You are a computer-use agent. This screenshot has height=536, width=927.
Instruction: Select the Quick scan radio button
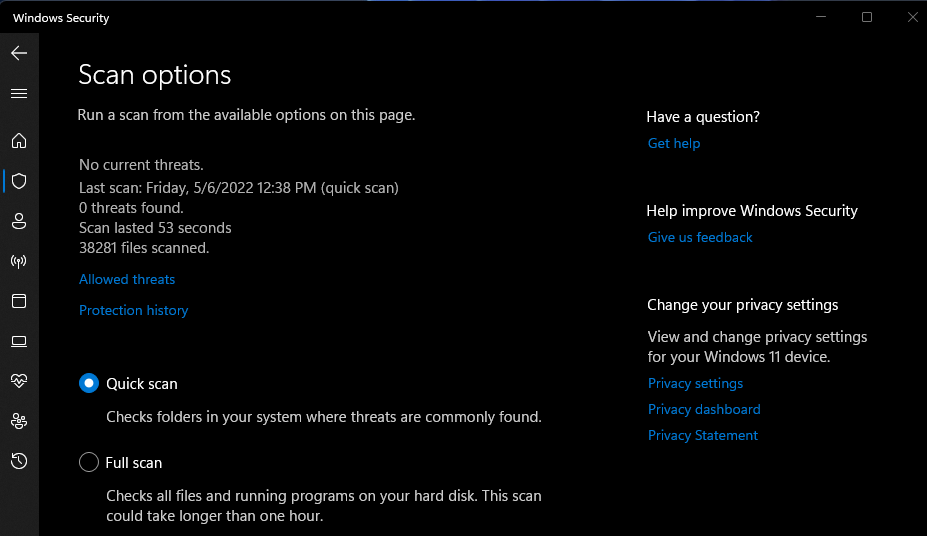tap(89, 383)
